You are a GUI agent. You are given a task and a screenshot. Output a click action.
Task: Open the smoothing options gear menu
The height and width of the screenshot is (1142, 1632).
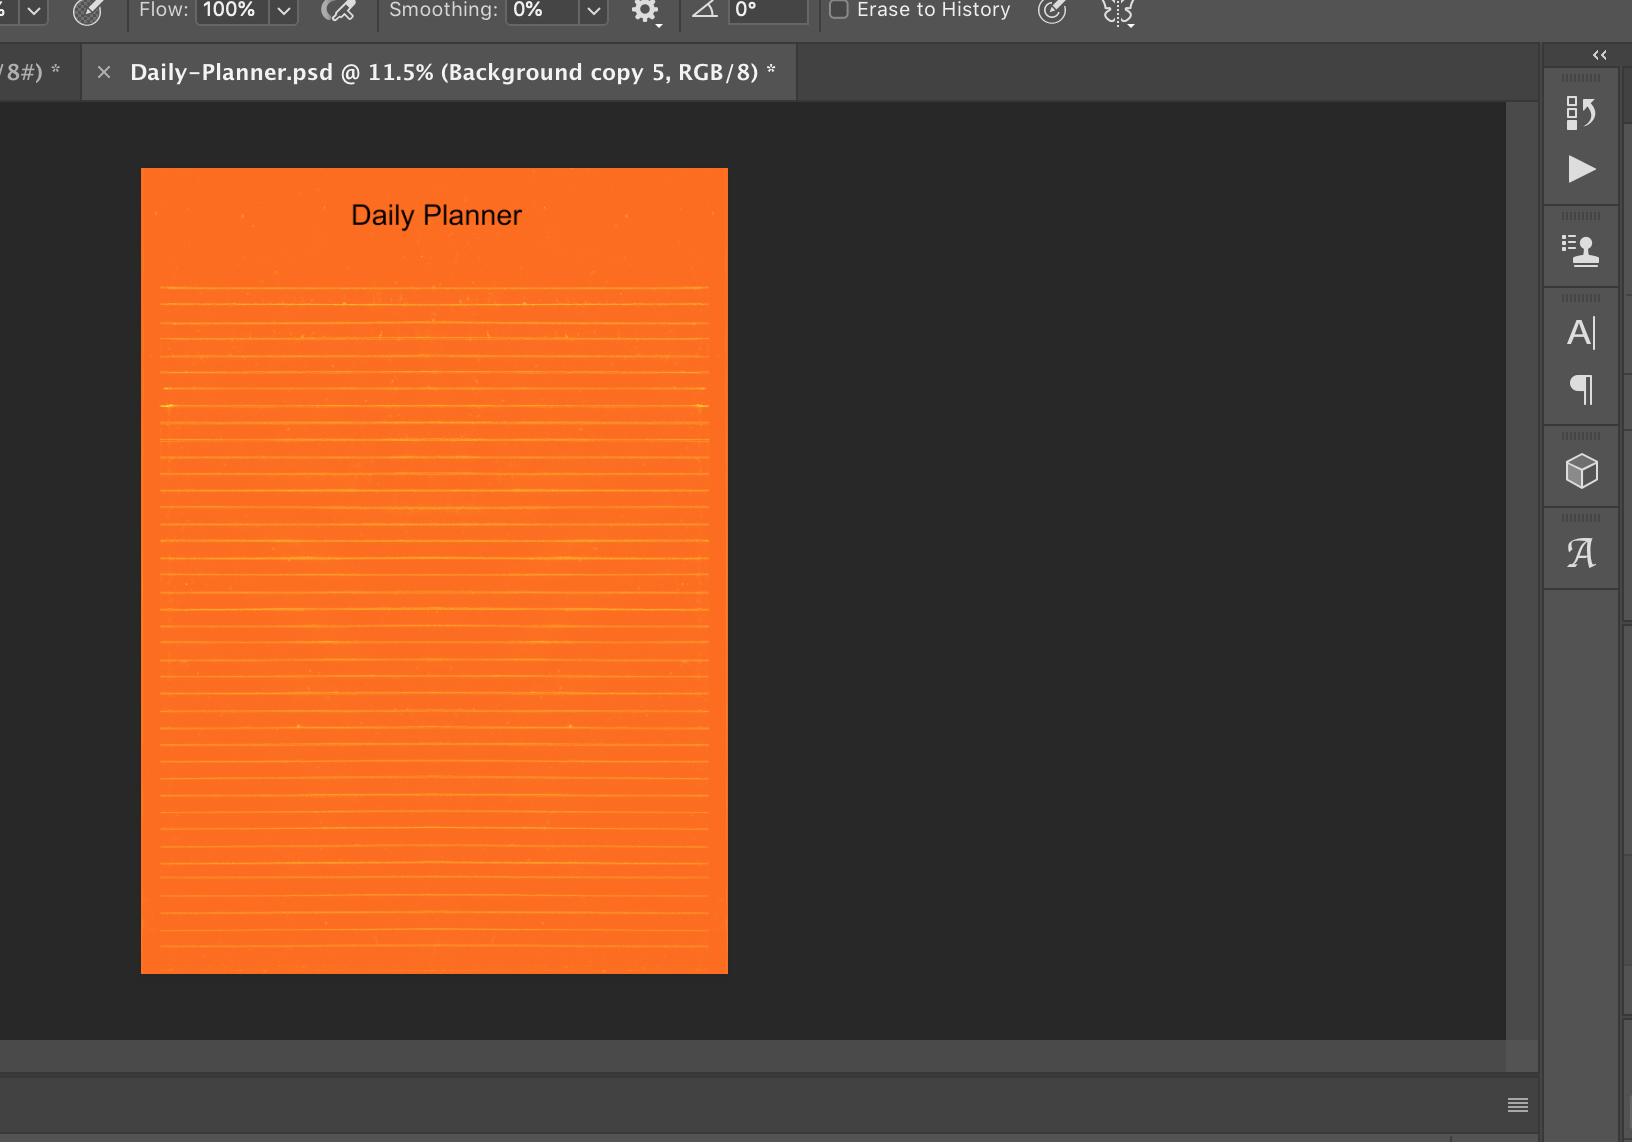click(646, 12)
